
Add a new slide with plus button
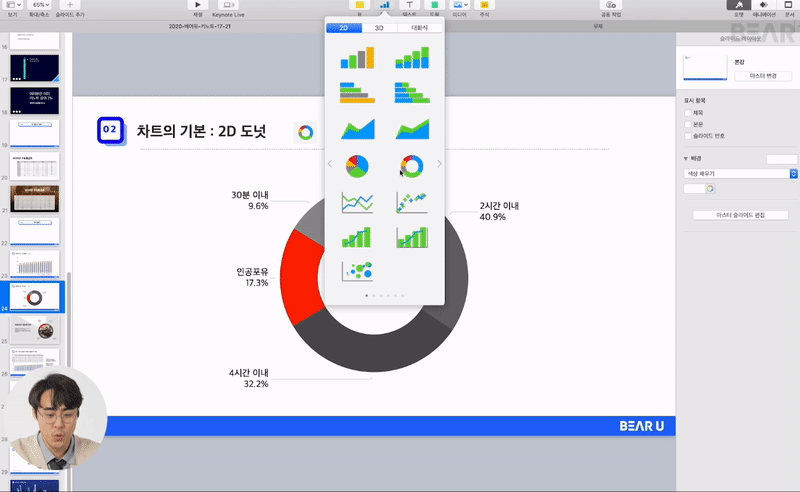[70, 5]
